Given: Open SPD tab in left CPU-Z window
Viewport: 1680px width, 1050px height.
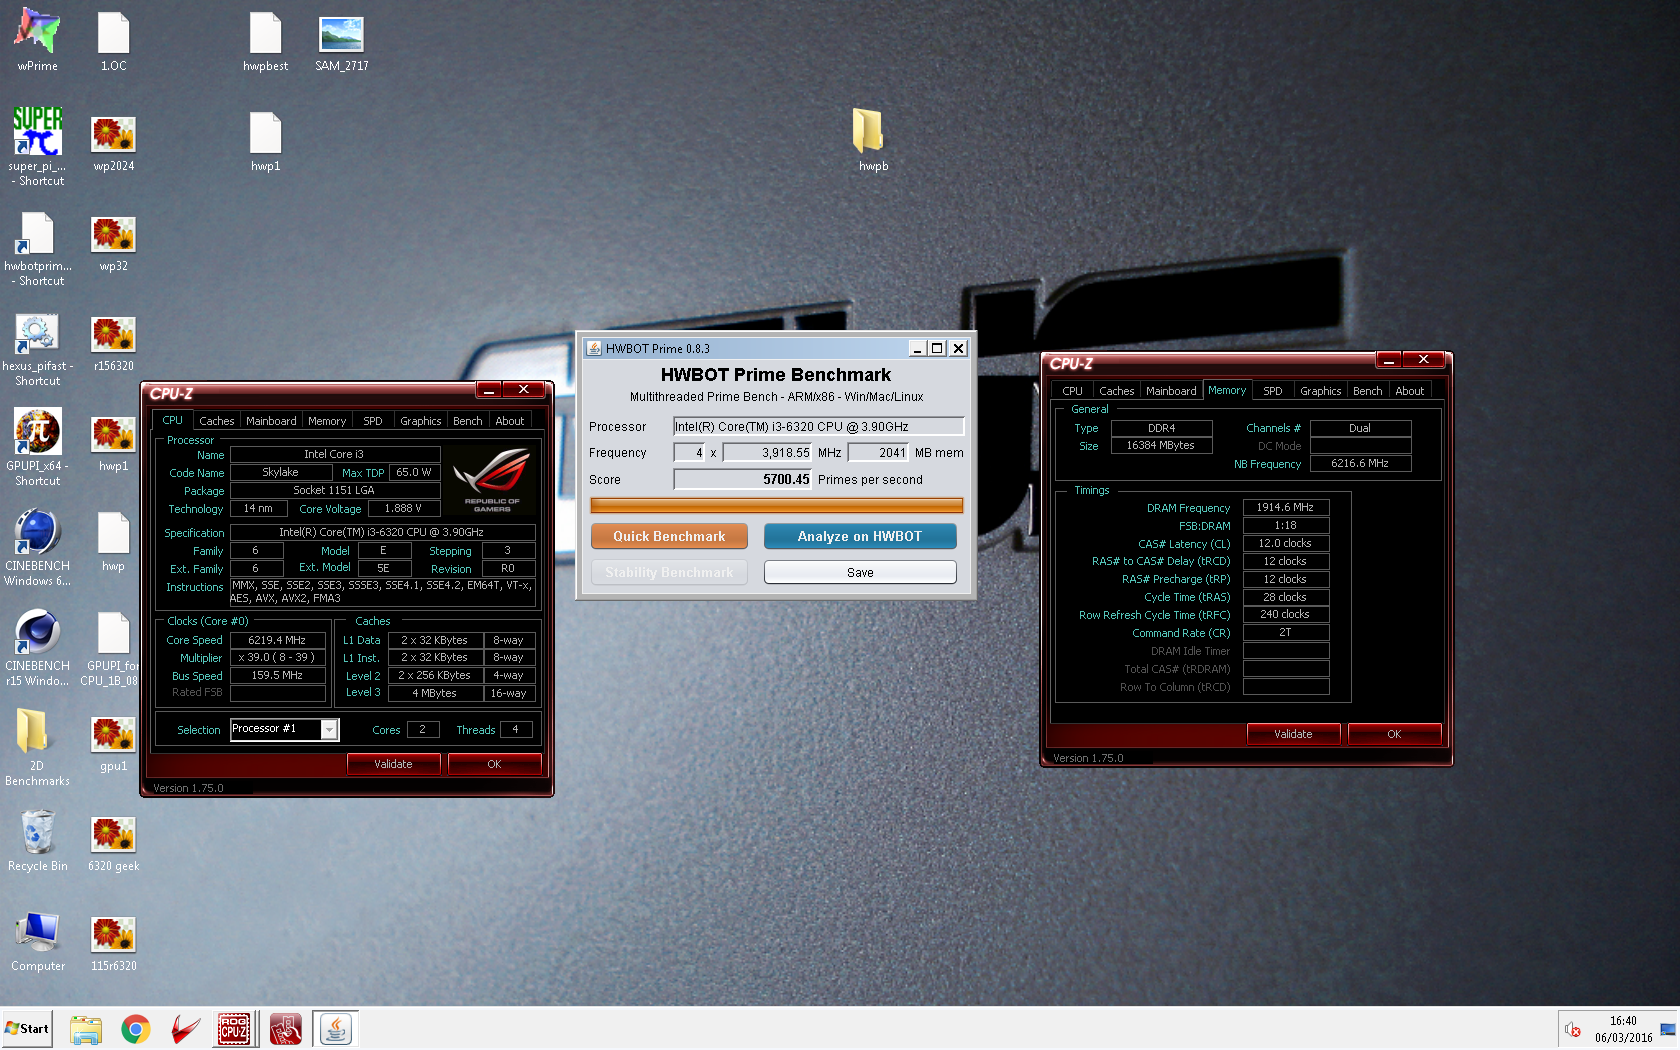Looking at the screenshot, I should 372,421.
